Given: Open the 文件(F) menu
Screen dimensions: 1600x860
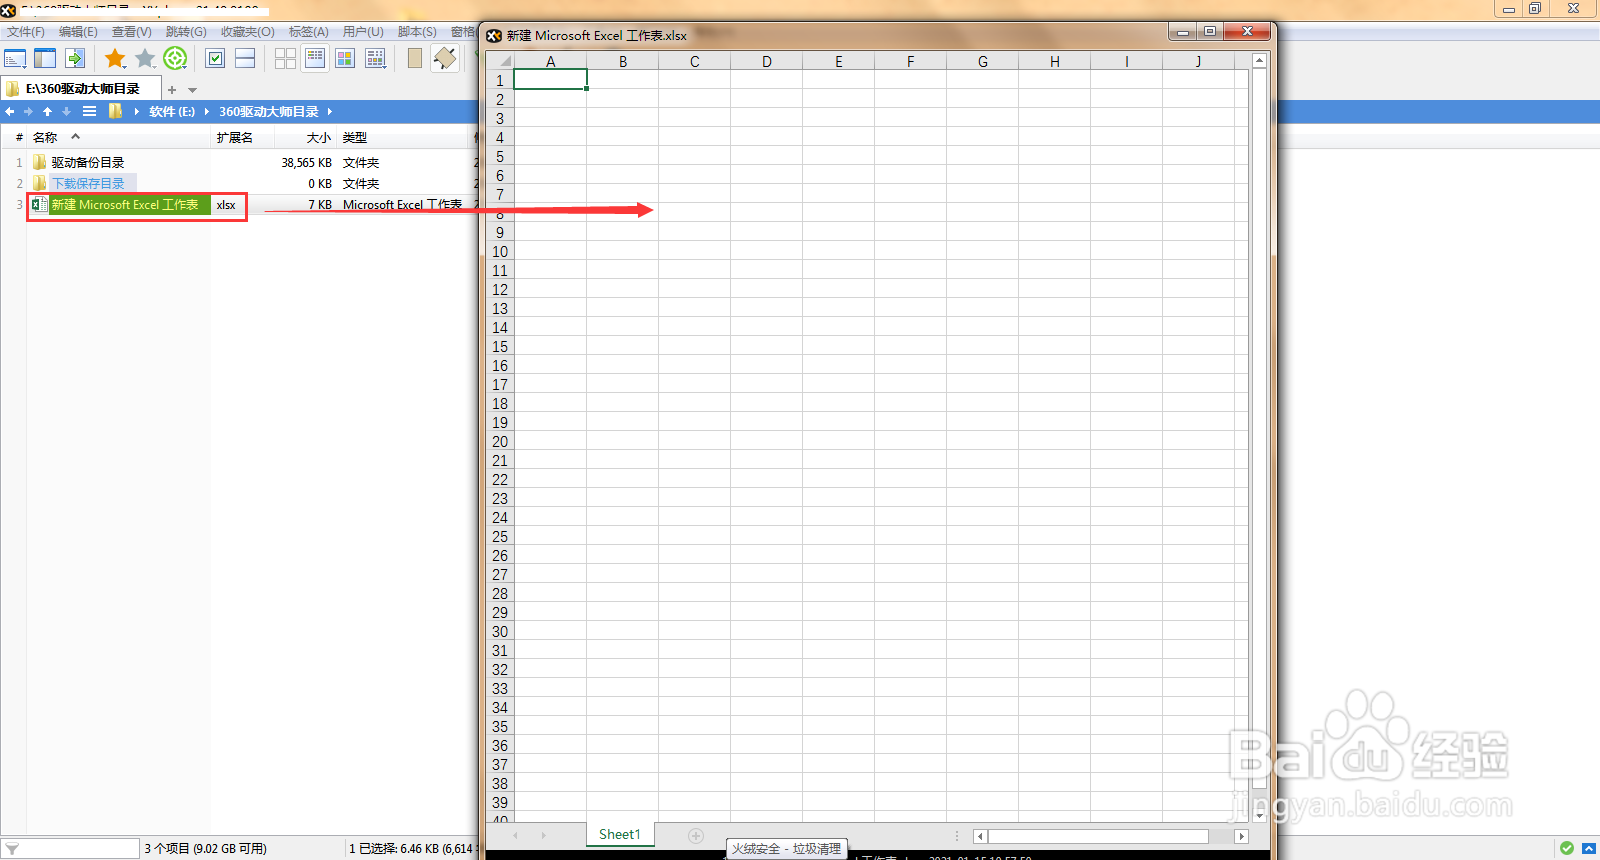Looking at the screenshot, I should coord(26,32).
